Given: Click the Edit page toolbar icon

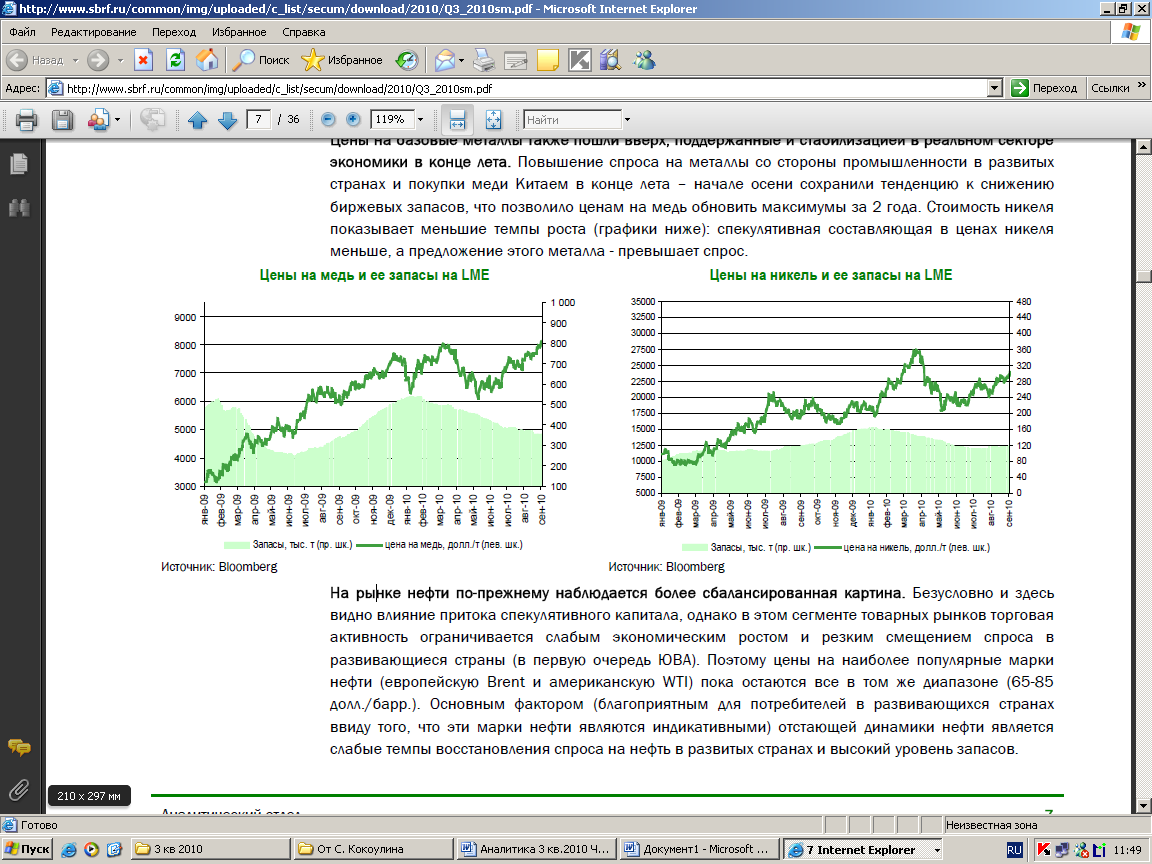Looking at the screenshot, I should point(516,60).
